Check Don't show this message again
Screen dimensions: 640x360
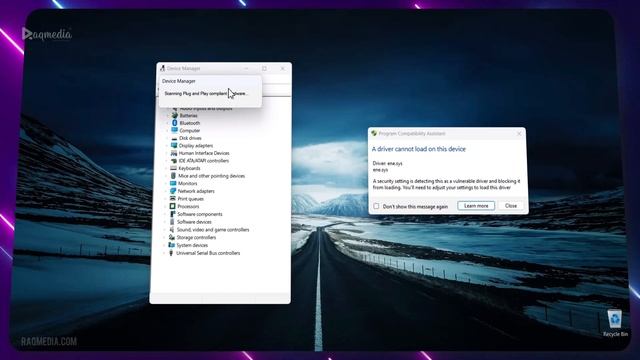tap(376, 206)
